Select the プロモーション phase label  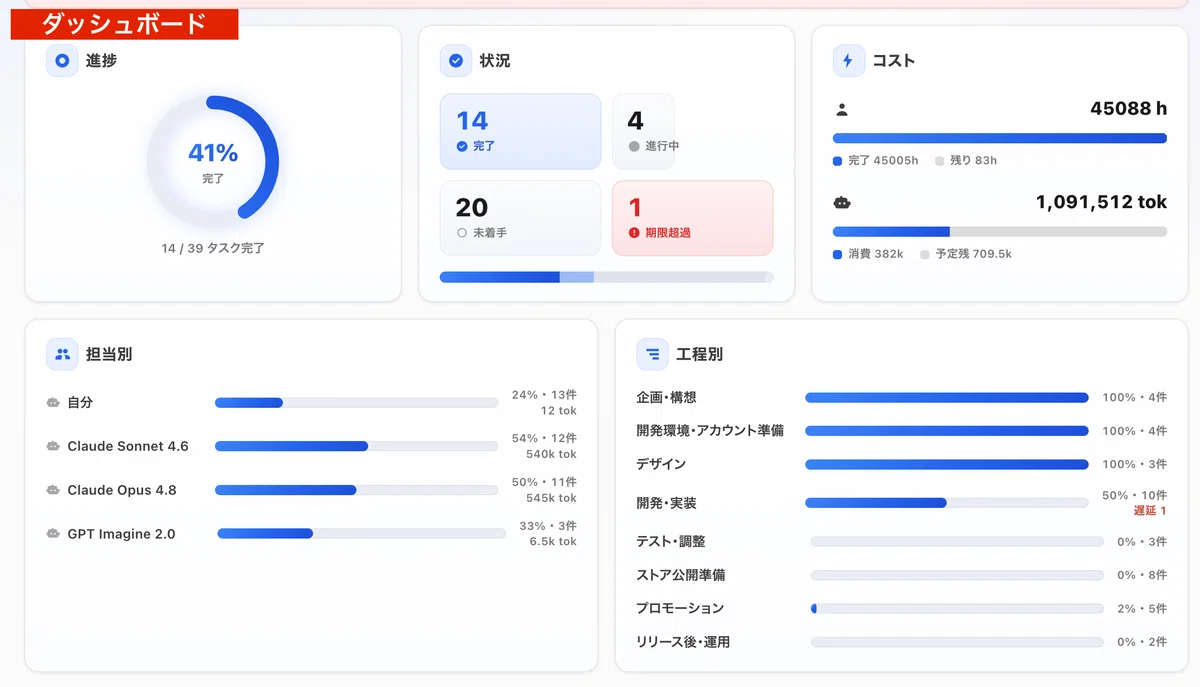point(680,609)
